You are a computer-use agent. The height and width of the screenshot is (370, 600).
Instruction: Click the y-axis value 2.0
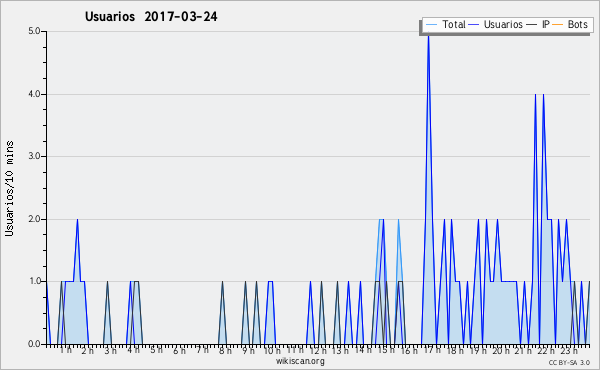tap(34, 219)
